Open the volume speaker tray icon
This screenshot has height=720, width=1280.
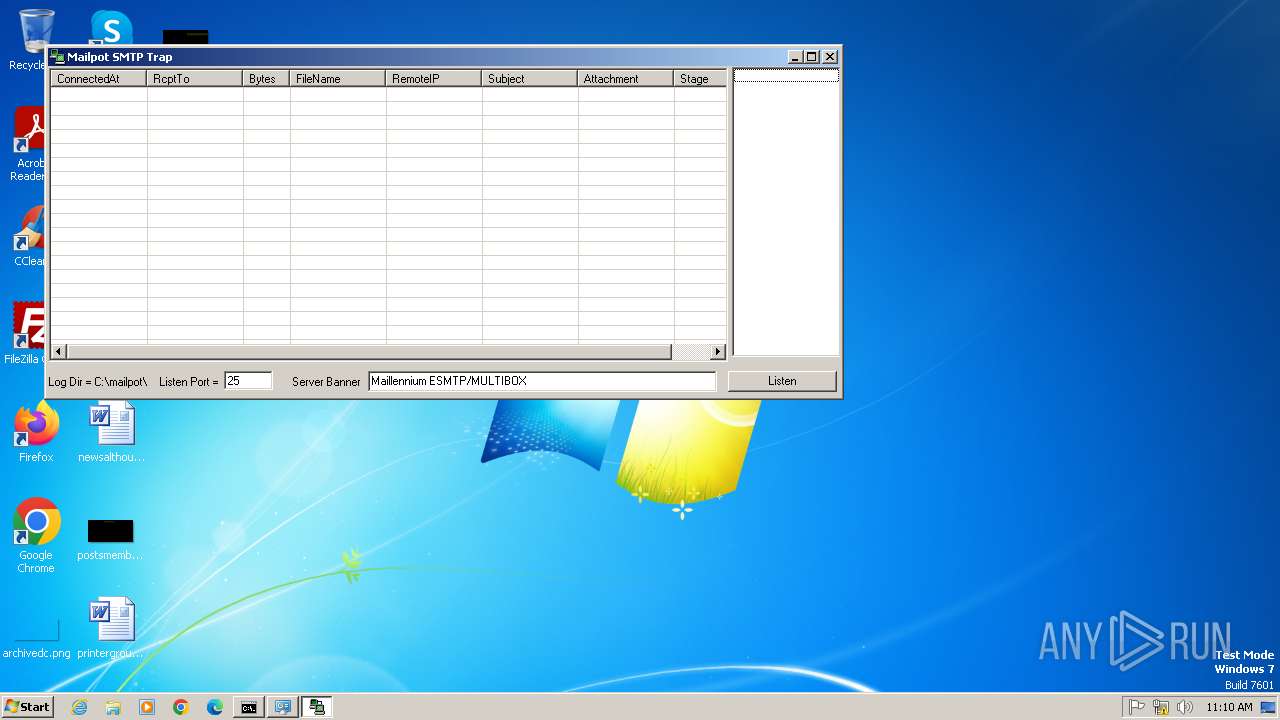pos(1185,707)
